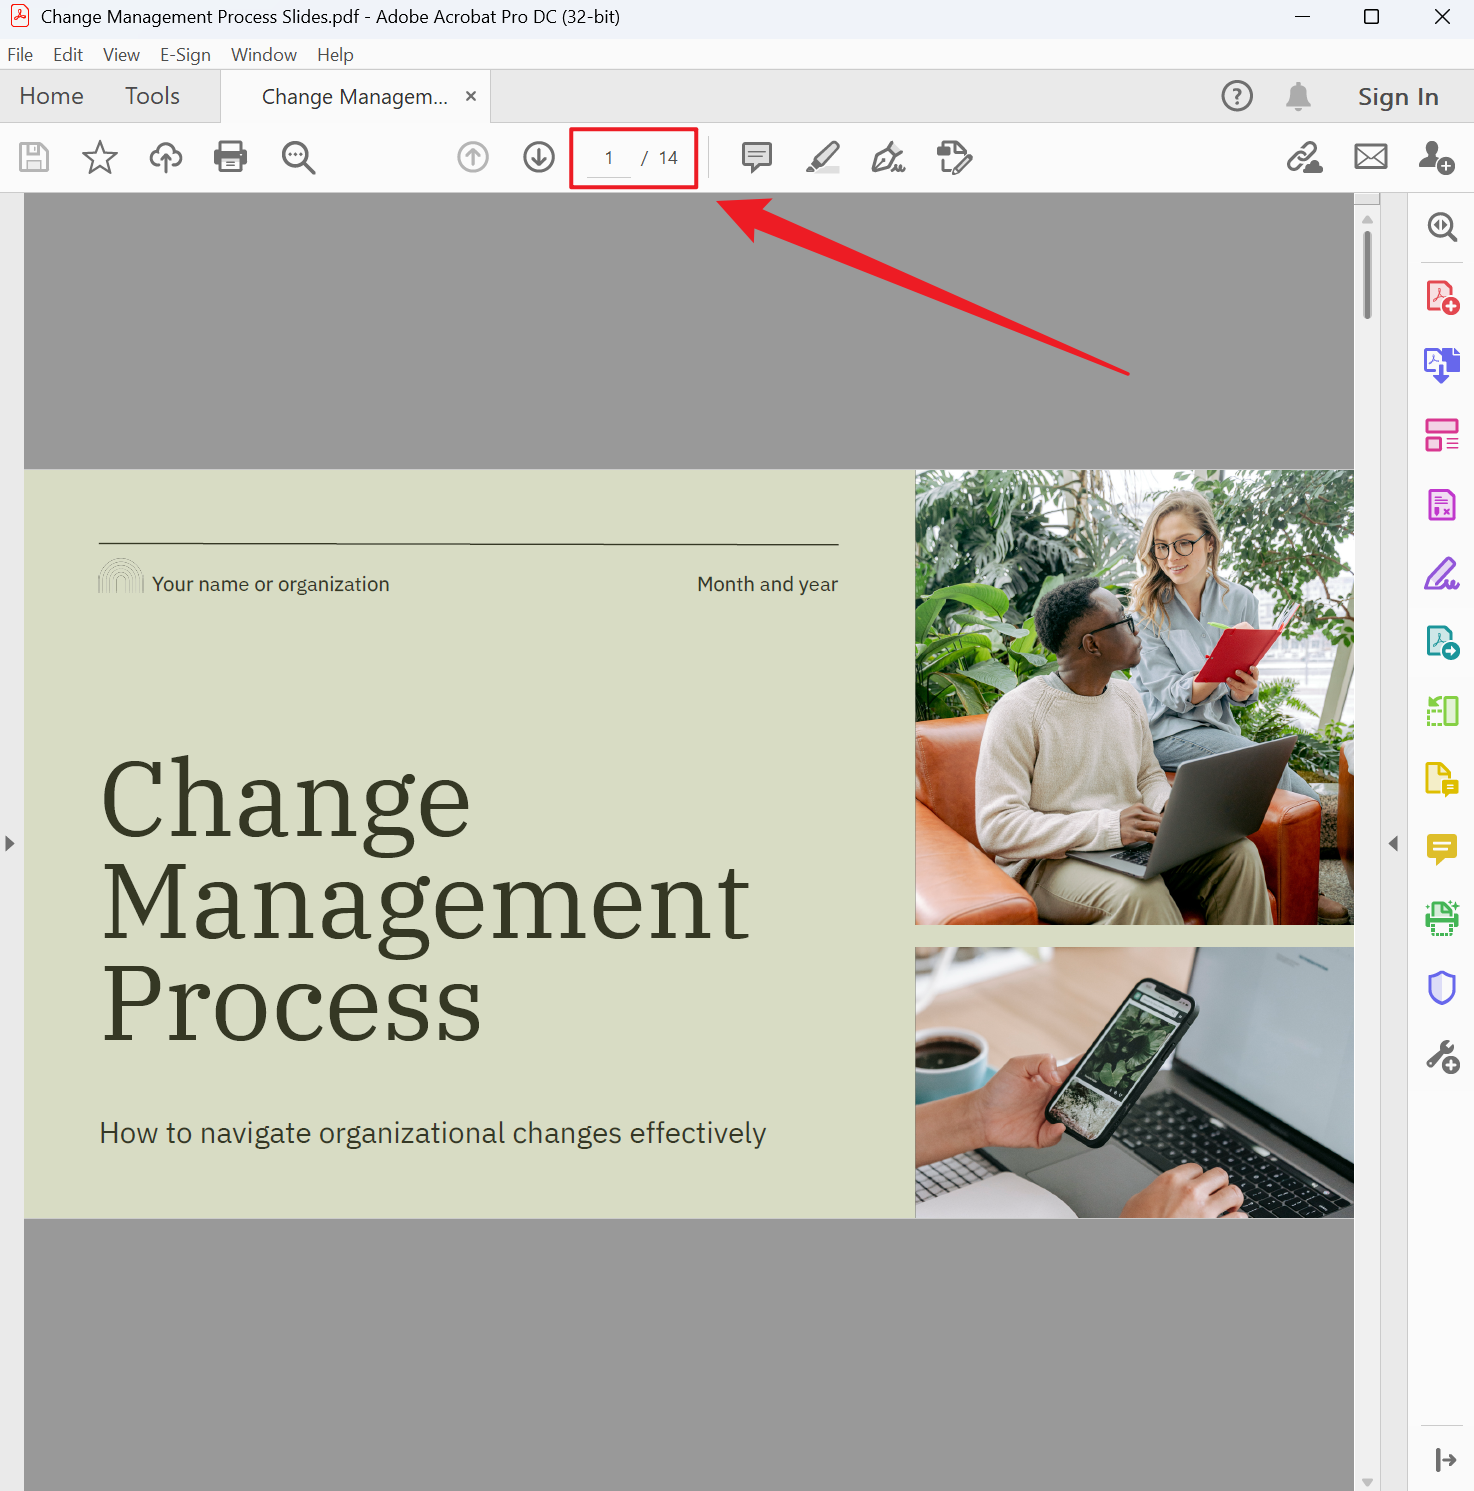
Task: Open the search magnifier tool
Action: pyautogui.click(x=297, y=157)
